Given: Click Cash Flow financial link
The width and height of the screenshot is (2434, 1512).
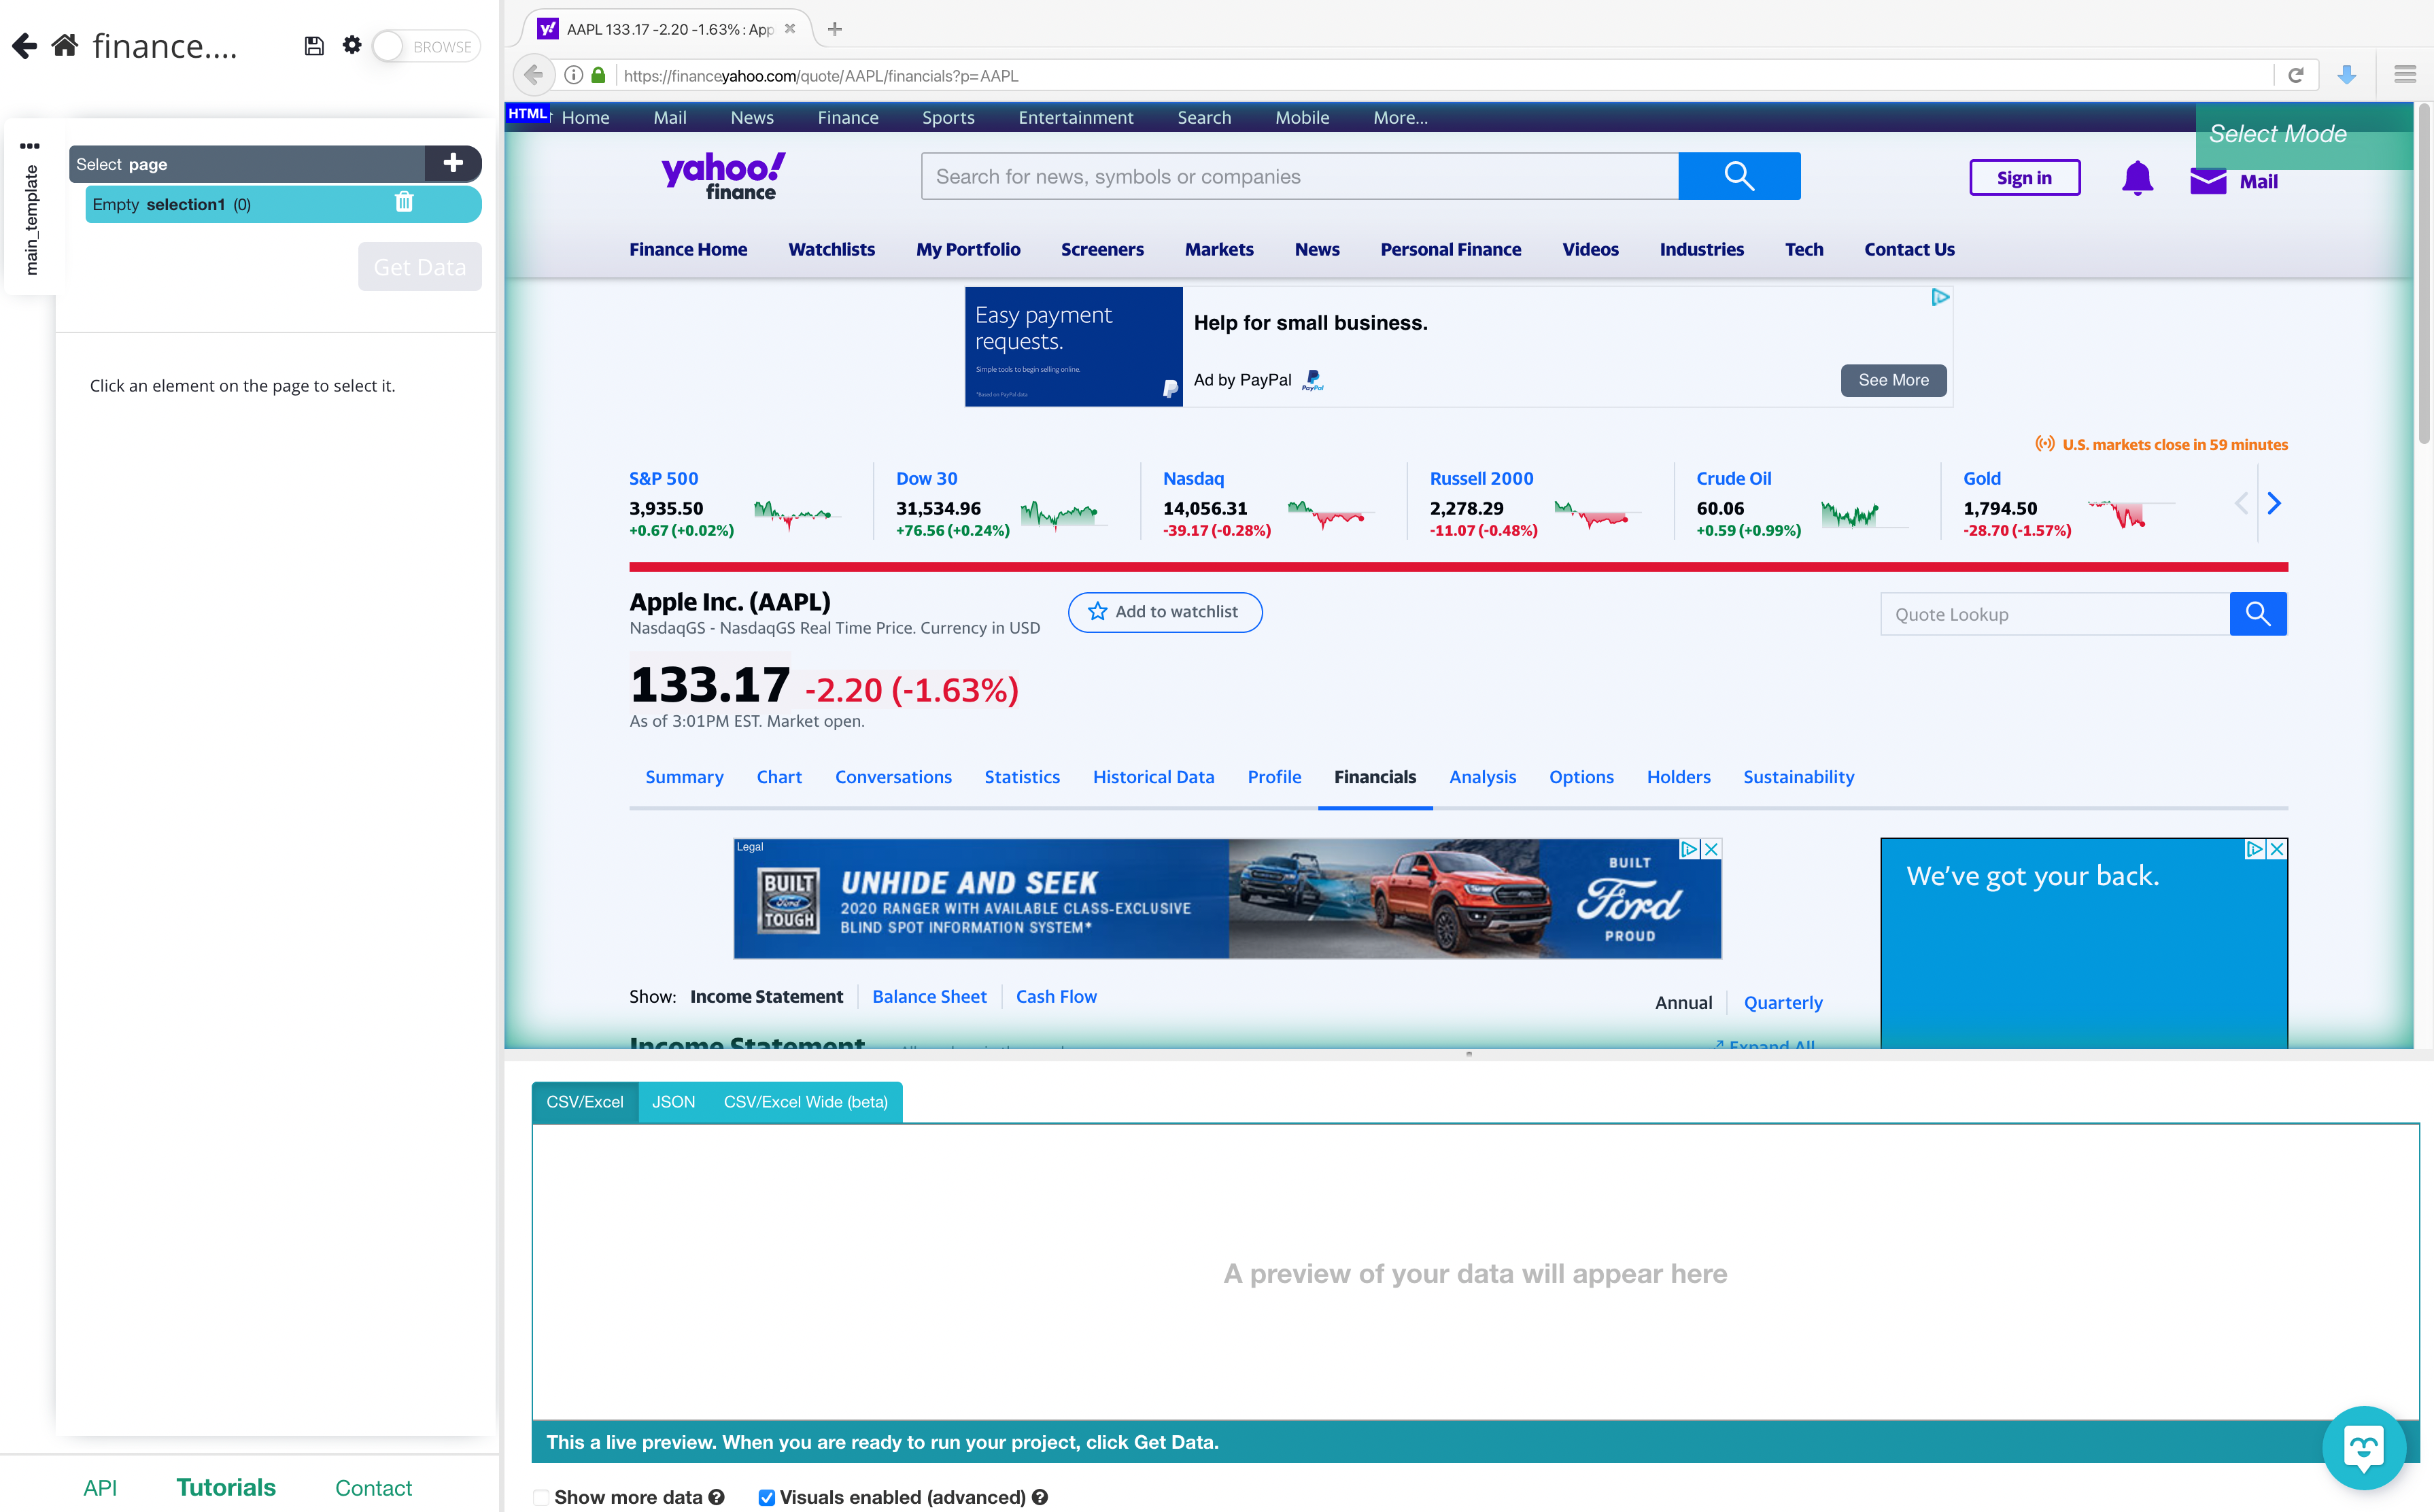Looking at the screenshot, I should click(1055, 995).
